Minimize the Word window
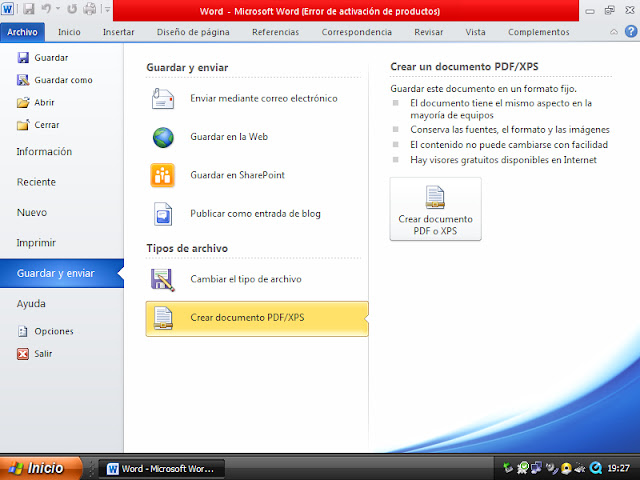 point(590,11)
